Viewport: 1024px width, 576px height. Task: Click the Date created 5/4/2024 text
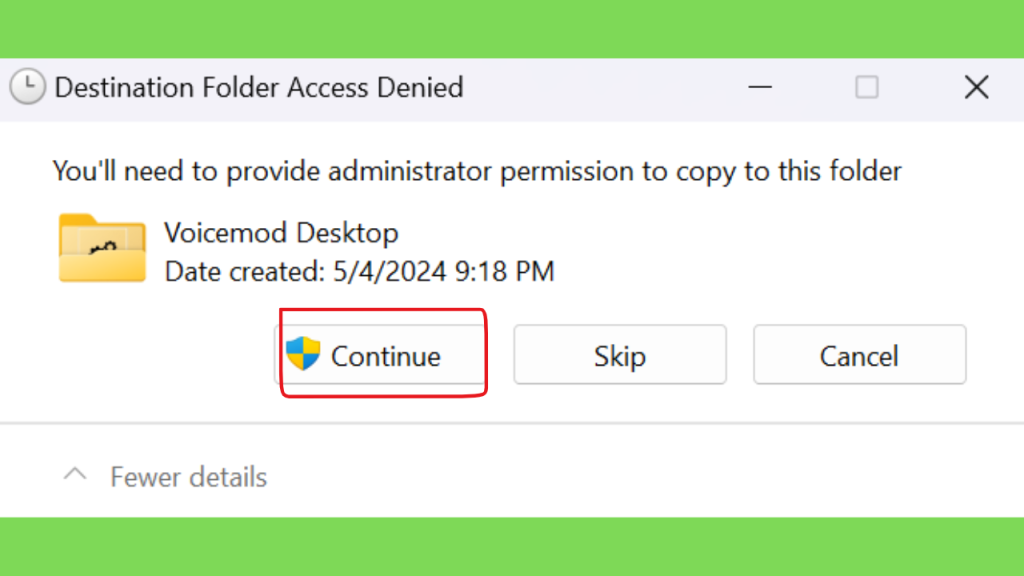[359, 272]
